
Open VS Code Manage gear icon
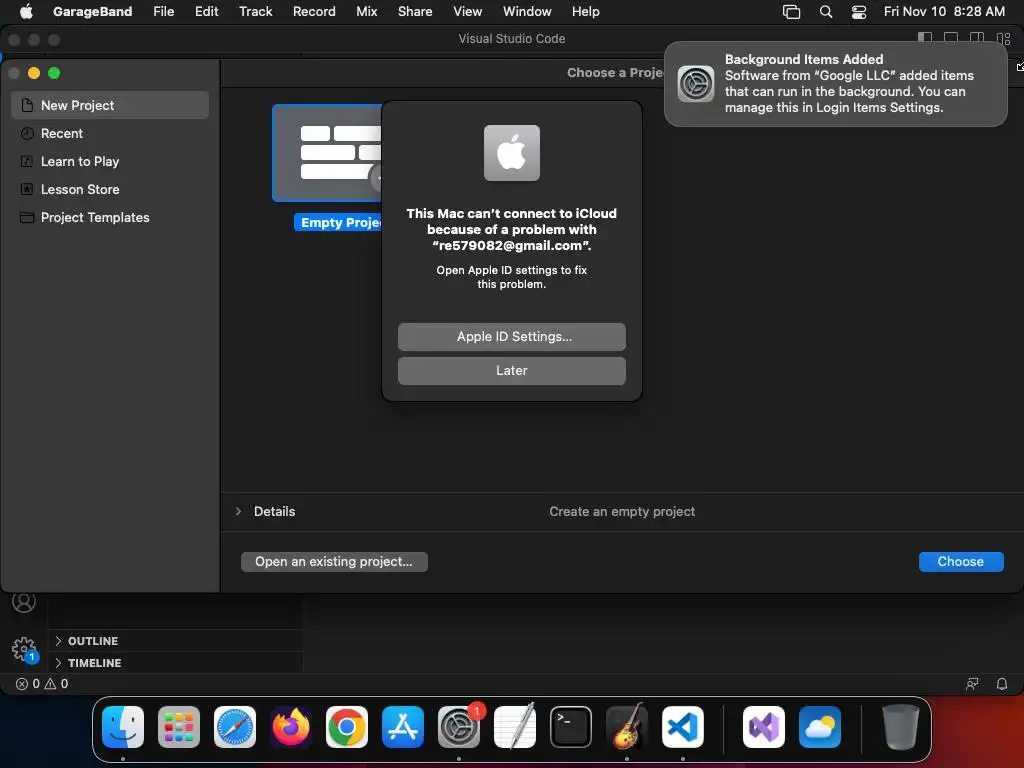(x=24, y=649)
